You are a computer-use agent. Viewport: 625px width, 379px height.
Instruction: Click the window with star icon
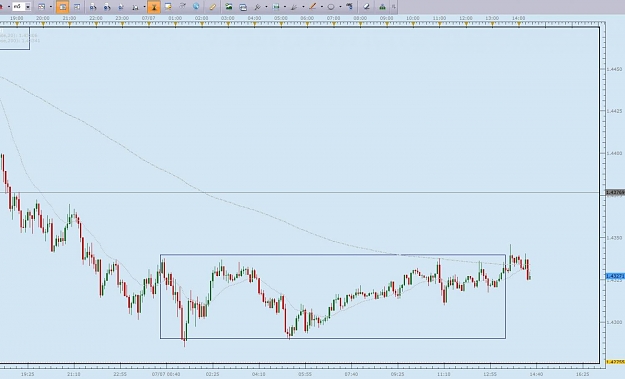click(168, 7)
